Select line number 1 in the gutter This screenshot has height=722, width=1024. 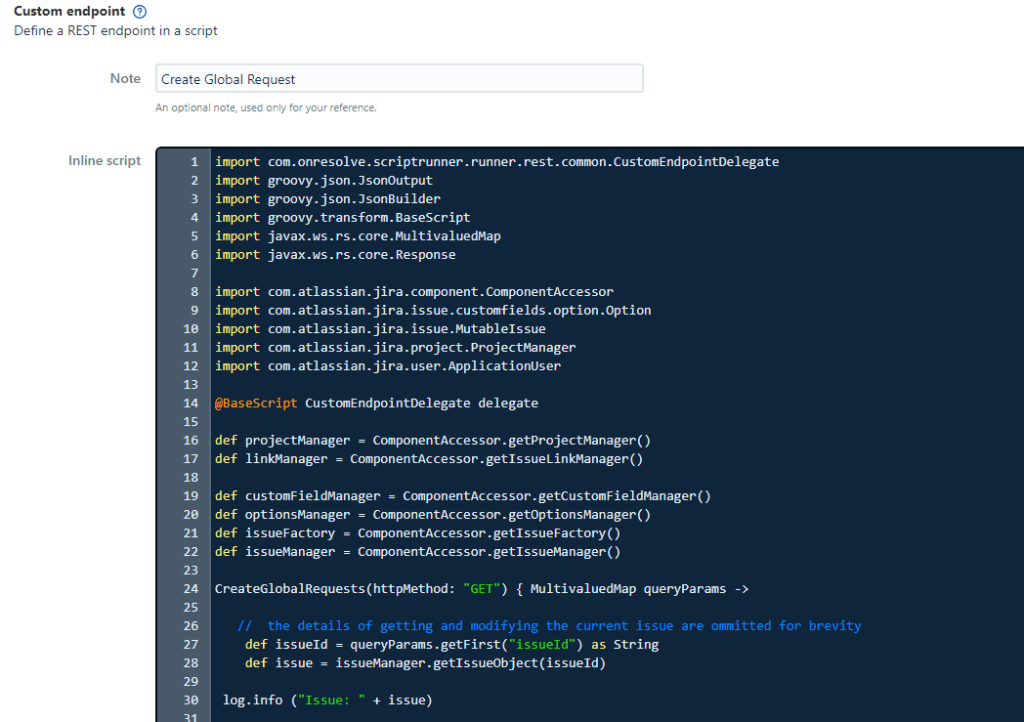coord(194,161)
